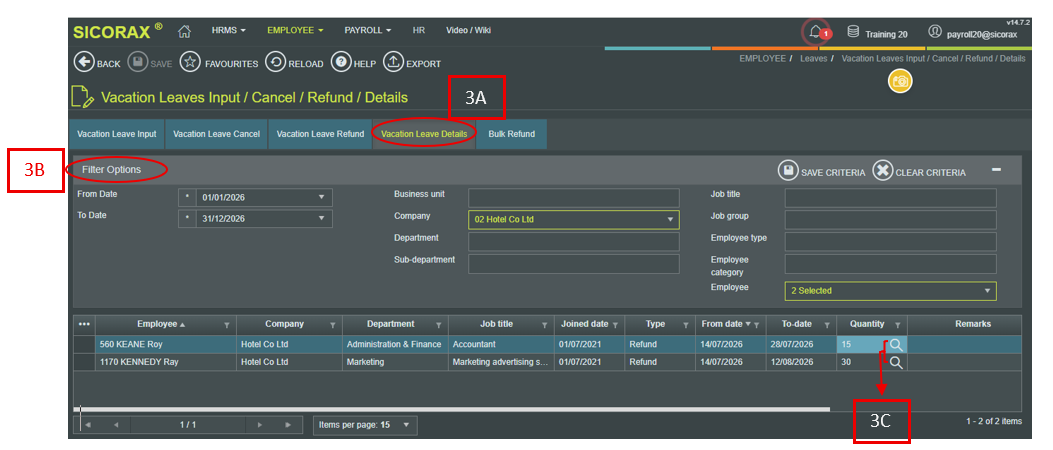
Task: Add page to Favourites star
Action: click(x=191, y=62)
